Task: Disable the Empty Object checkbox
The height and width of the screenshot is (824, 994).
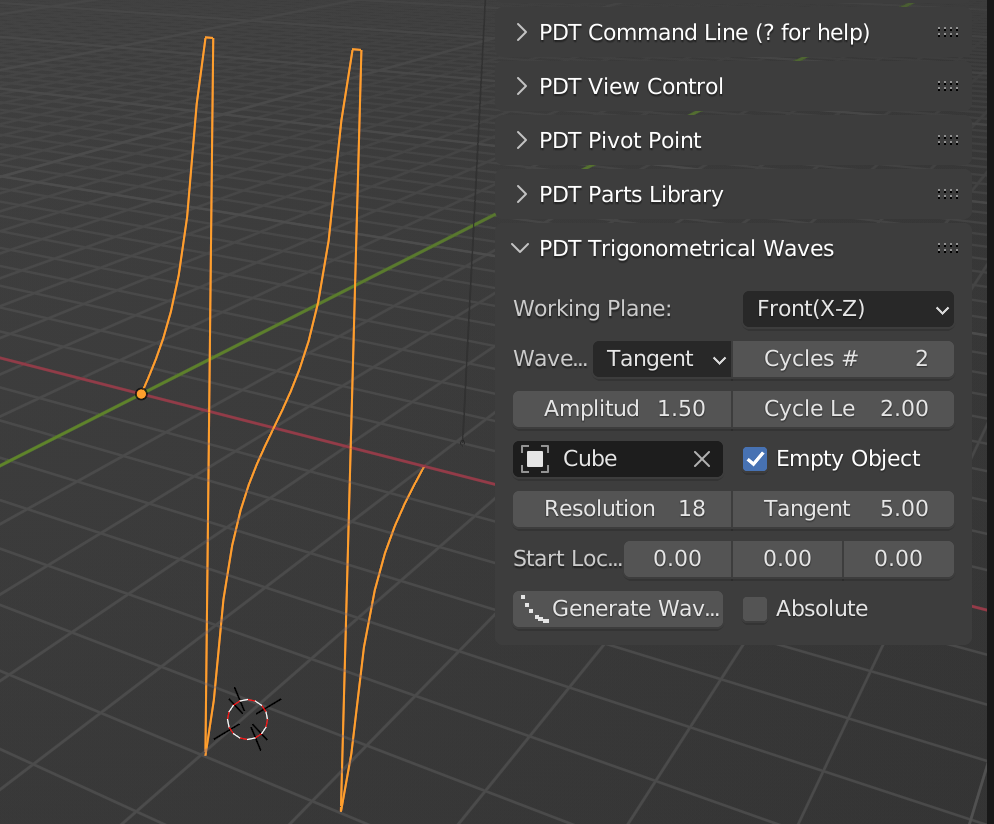Action: pyautogui.click(x=756, y=459)
